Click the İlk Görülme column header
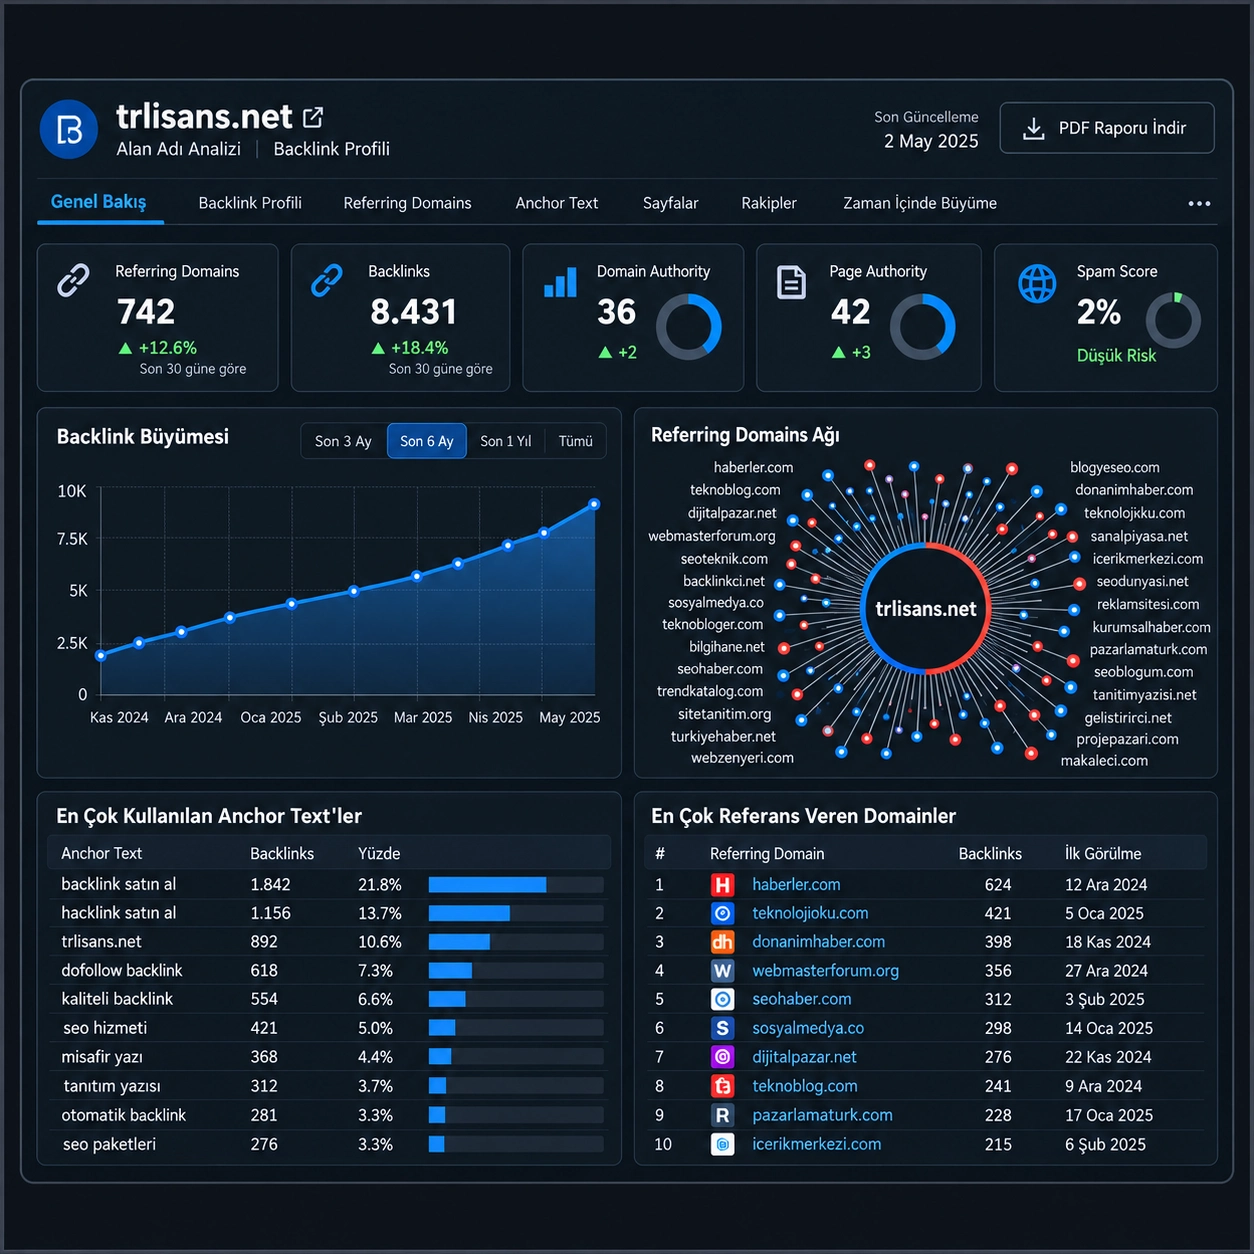The width and height of the screenshot is (1254, 1254). [x=1103, y=854]
